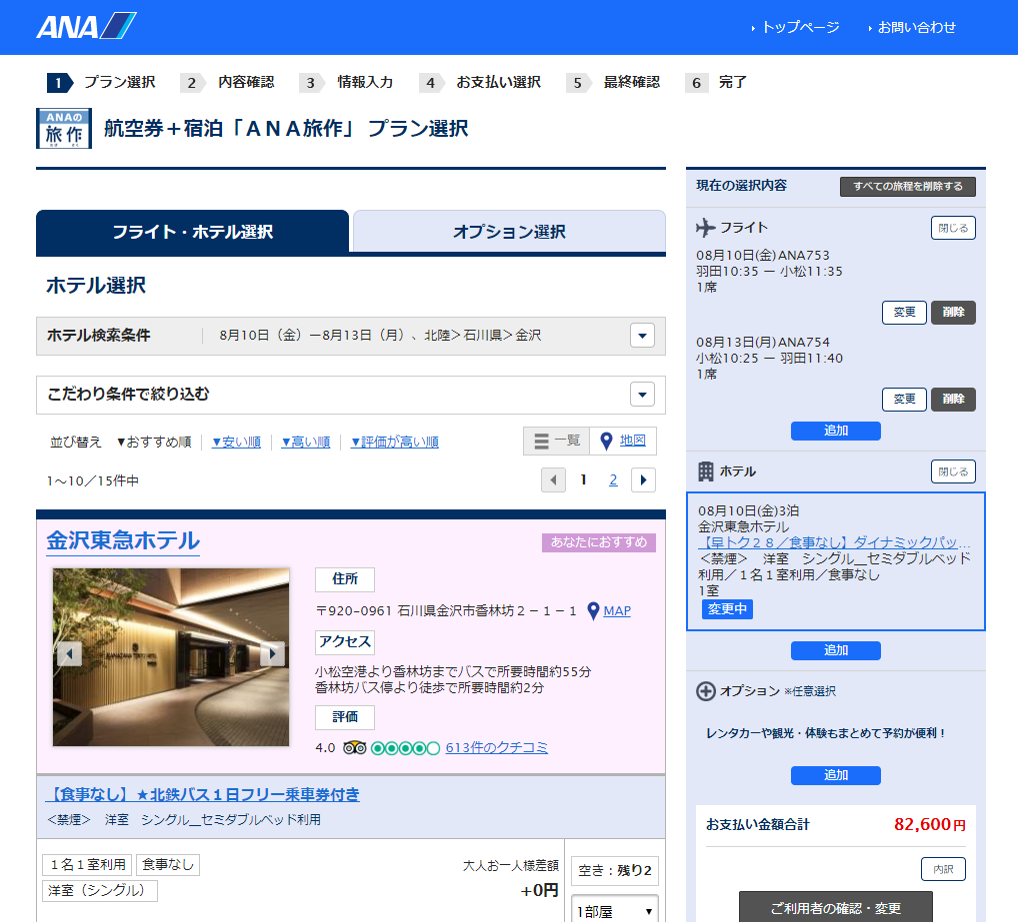Select おすすめ順 sorting option
This screenshot has height=922, width=1018.
coord(154,442)
